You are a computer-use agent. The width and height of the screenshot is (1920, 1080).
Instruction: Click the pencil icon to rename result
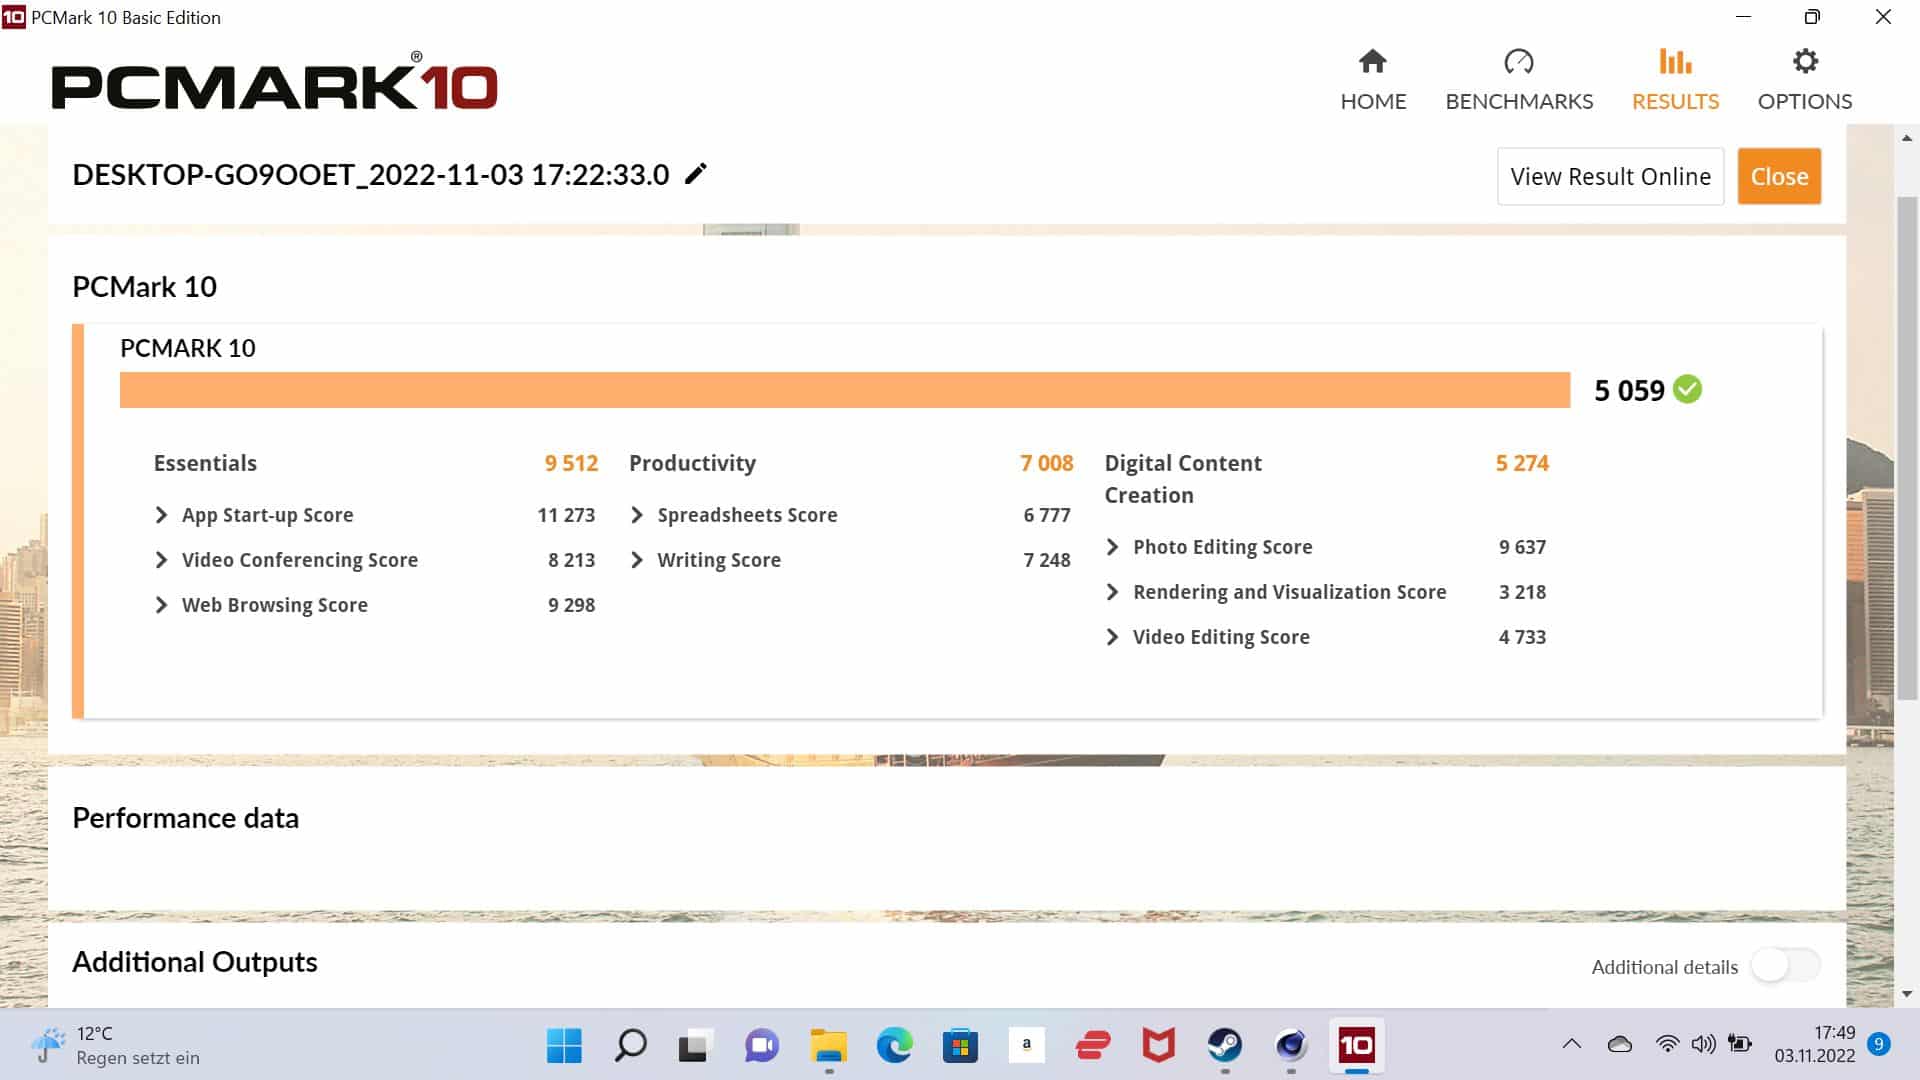[696, 174]
